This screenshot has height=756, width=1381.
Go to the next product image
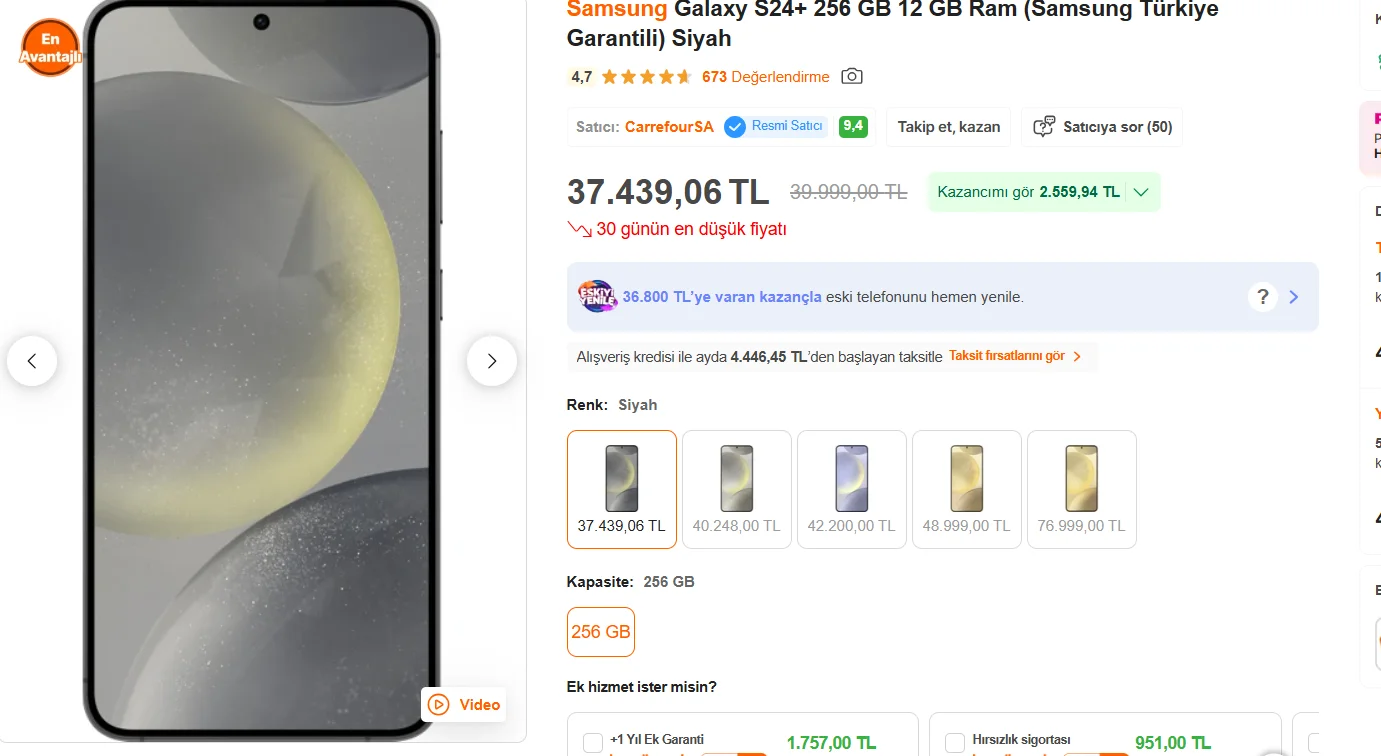click(491, 361)
